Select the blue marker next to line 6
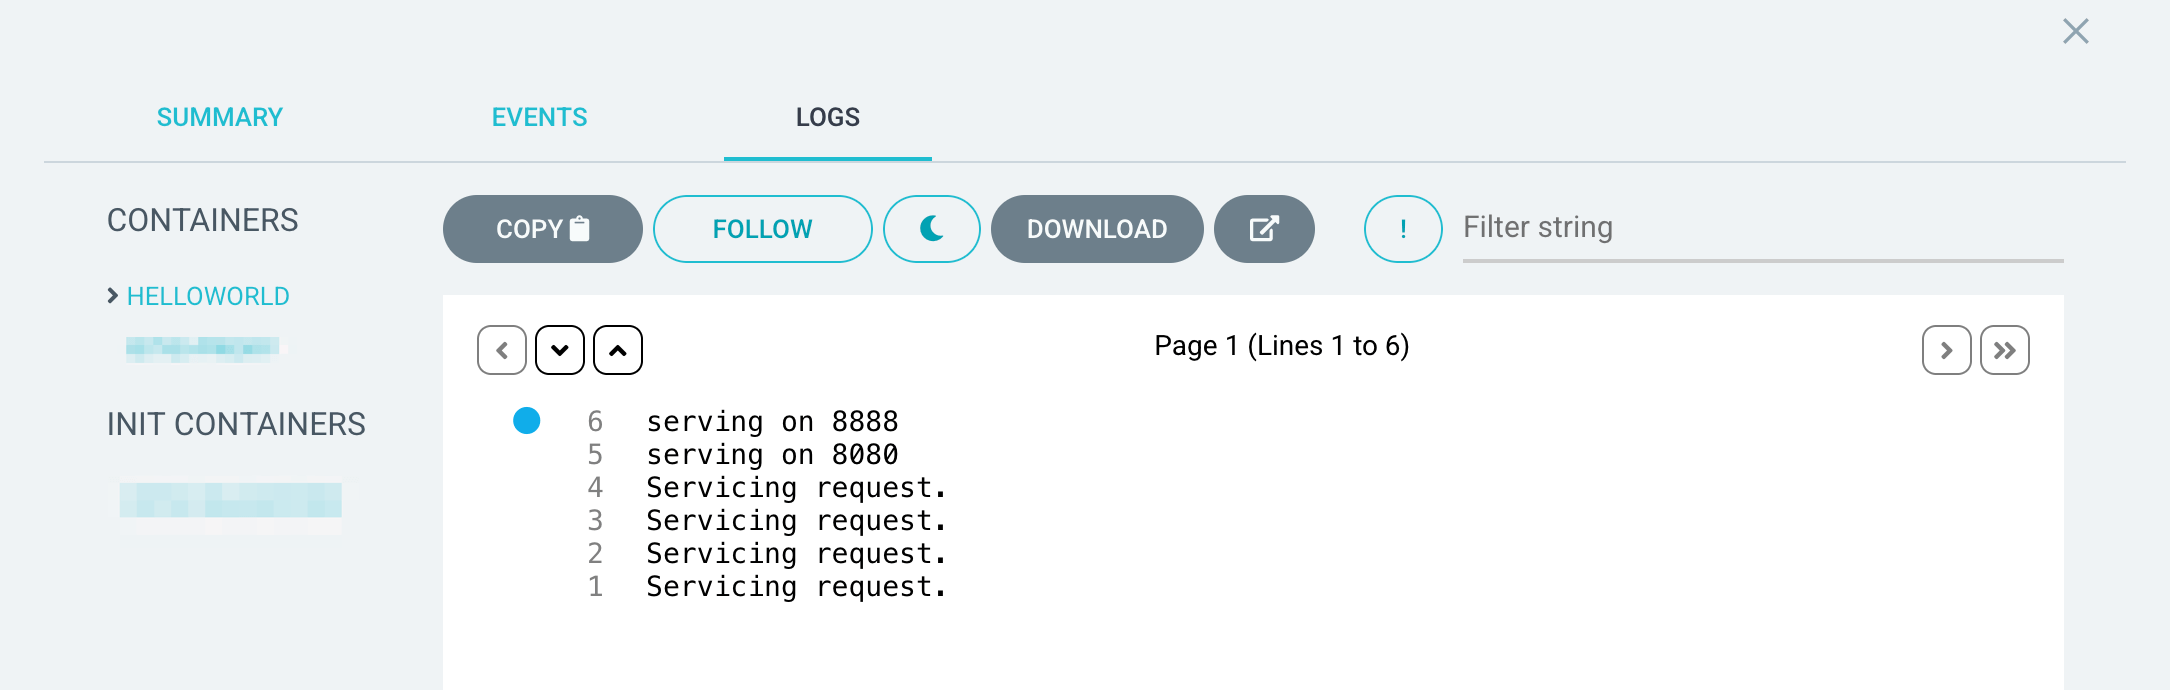This screenshot has width=2170, height=690. [x=527, y=421]
